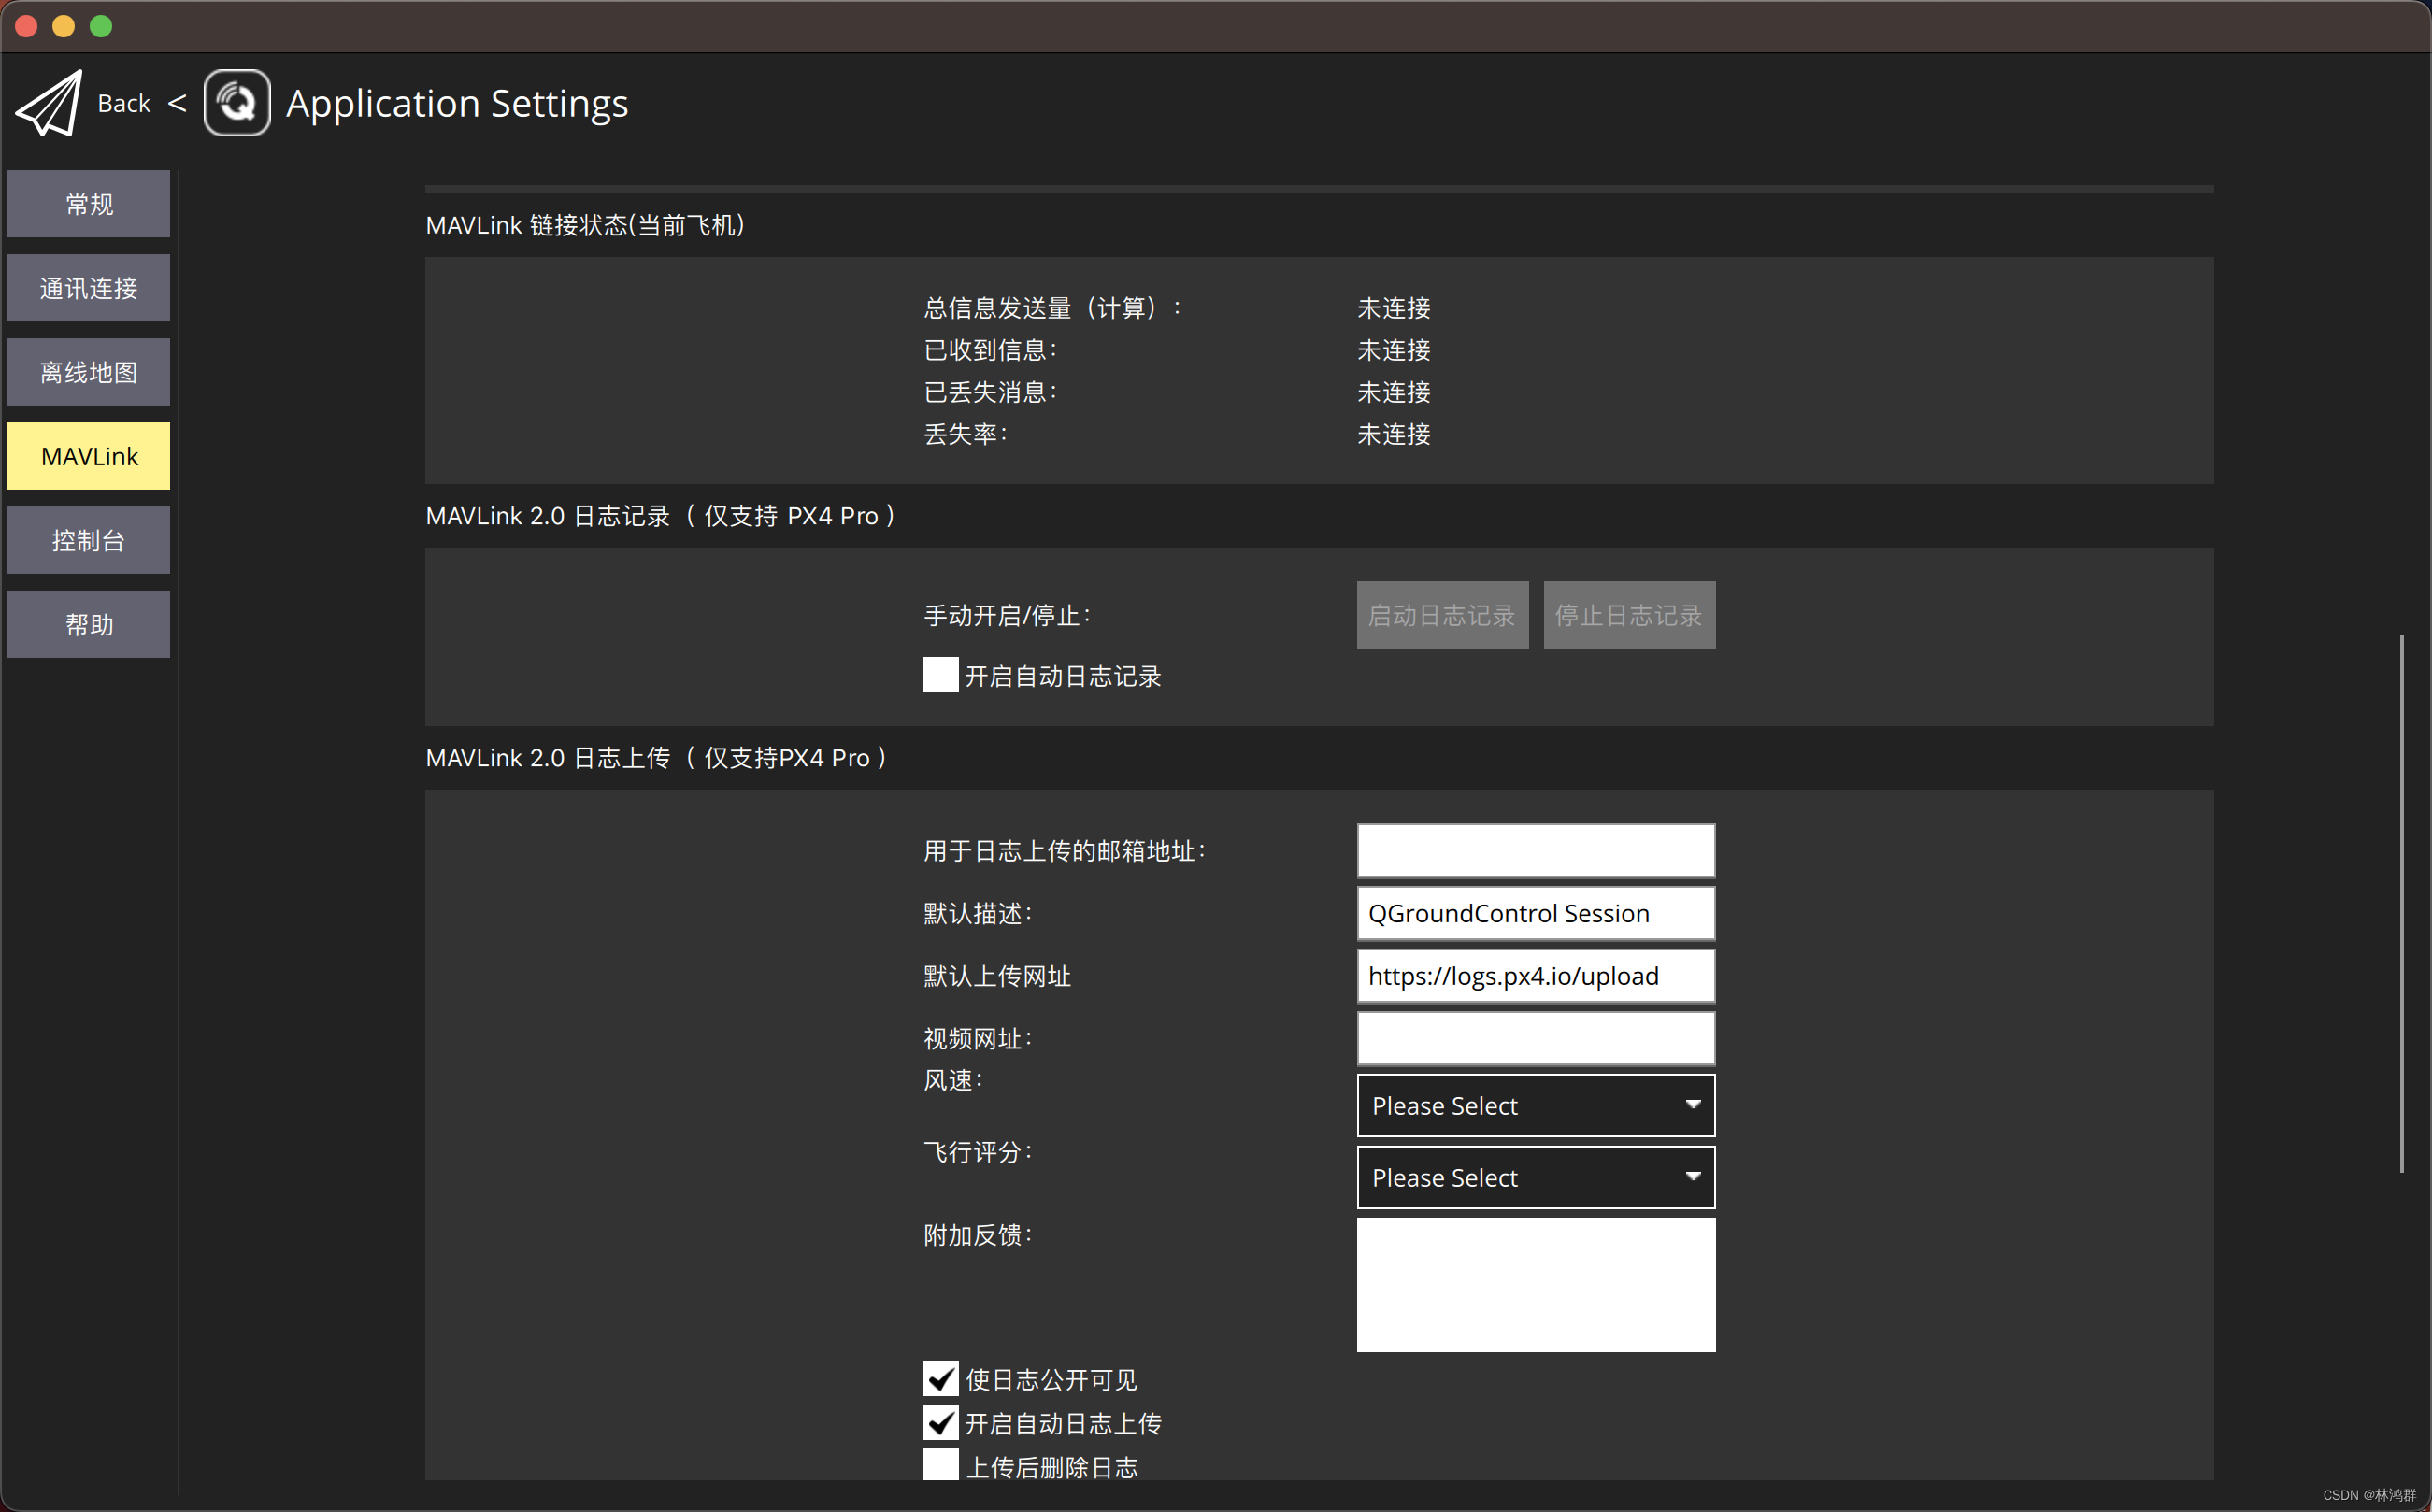This screenshot has width=2432, height=1512.
Task: Switch to the 离线地图 section
Action: [x=88, y=371]
